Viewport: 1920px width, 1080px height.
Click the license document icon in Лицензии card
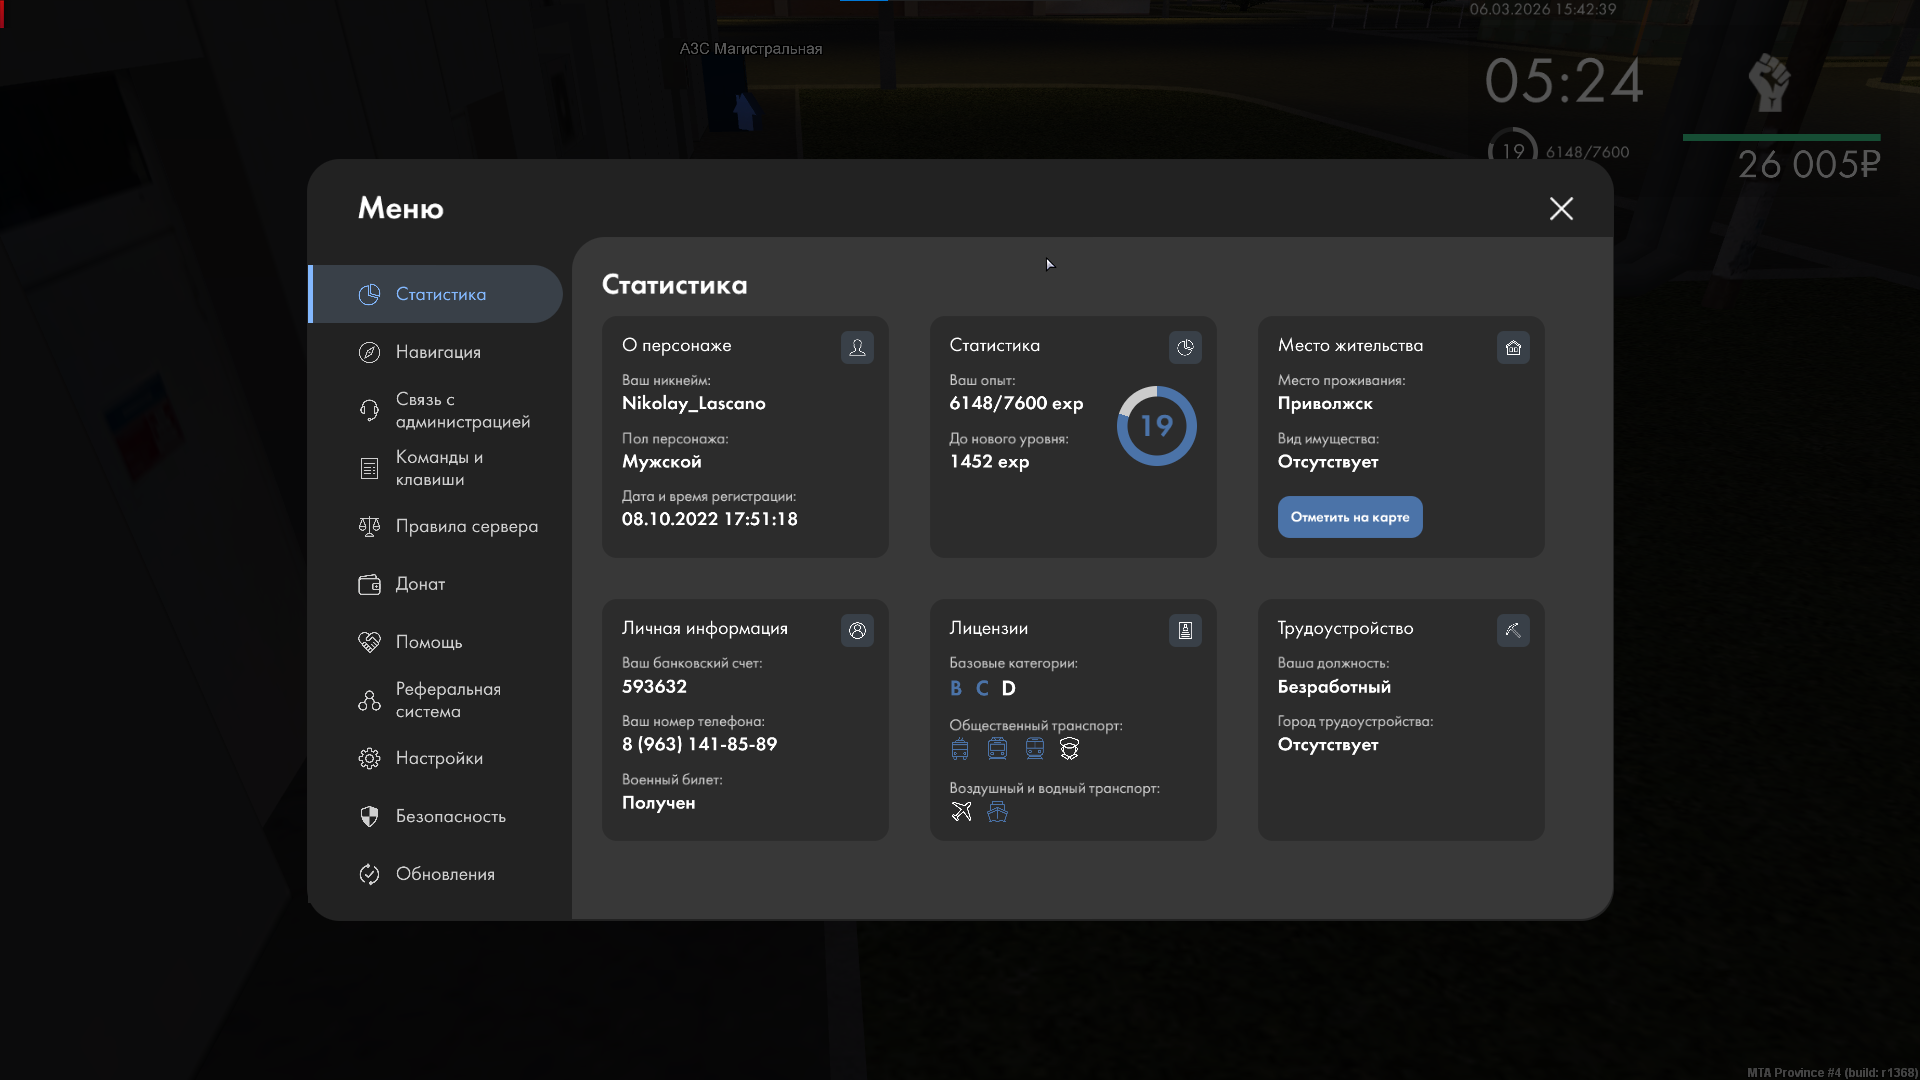click(1185, 630)
